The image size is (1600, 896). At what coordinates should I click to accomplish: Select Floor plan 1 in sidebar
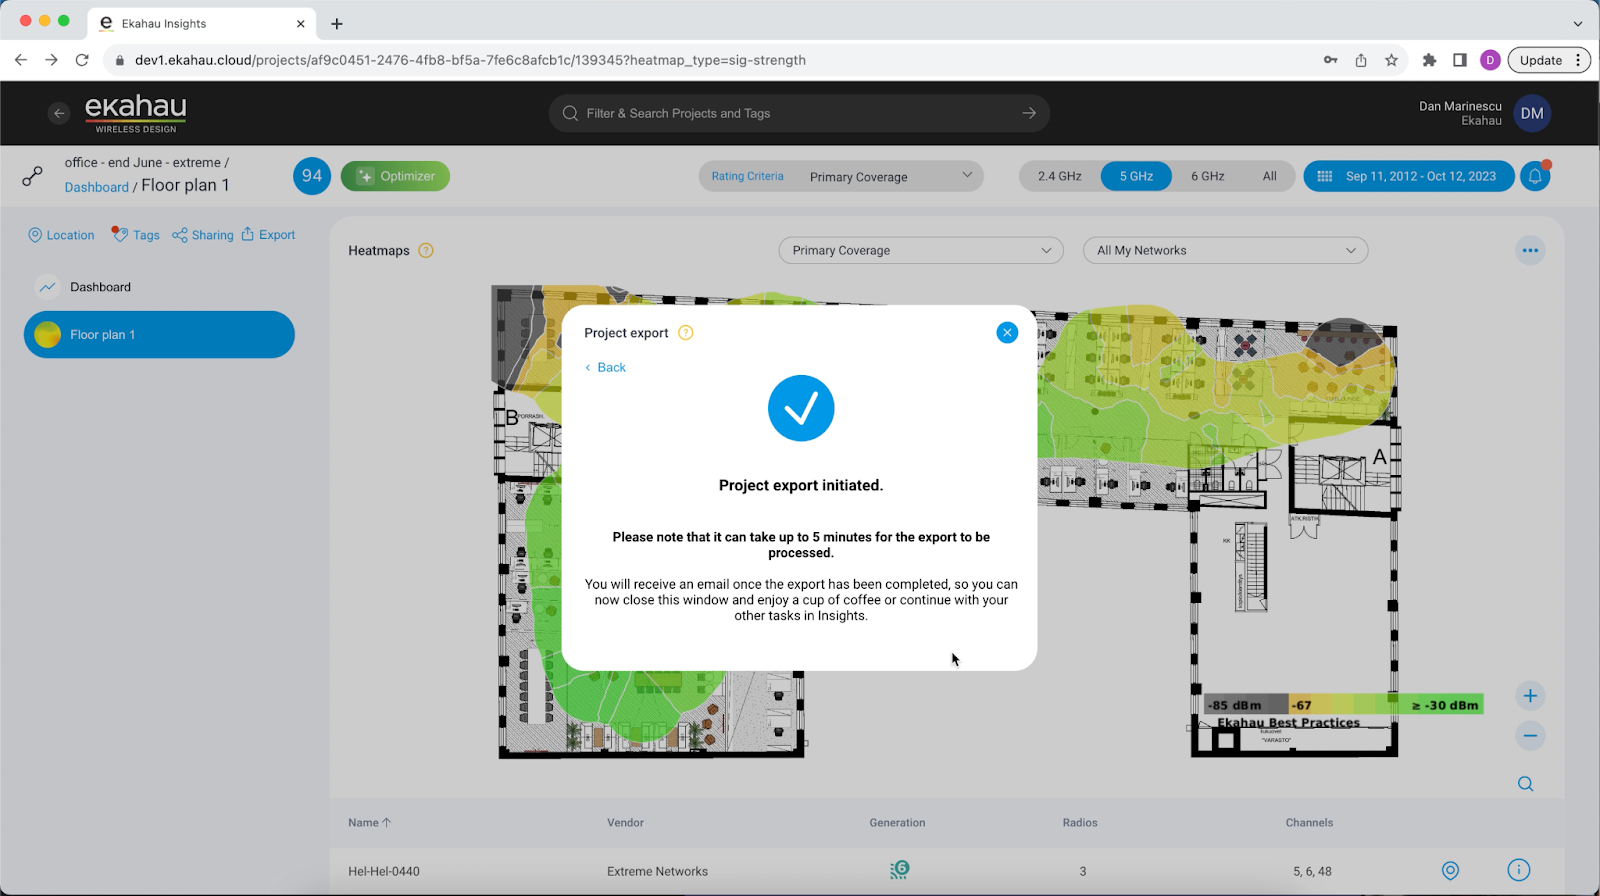point(159,335)
